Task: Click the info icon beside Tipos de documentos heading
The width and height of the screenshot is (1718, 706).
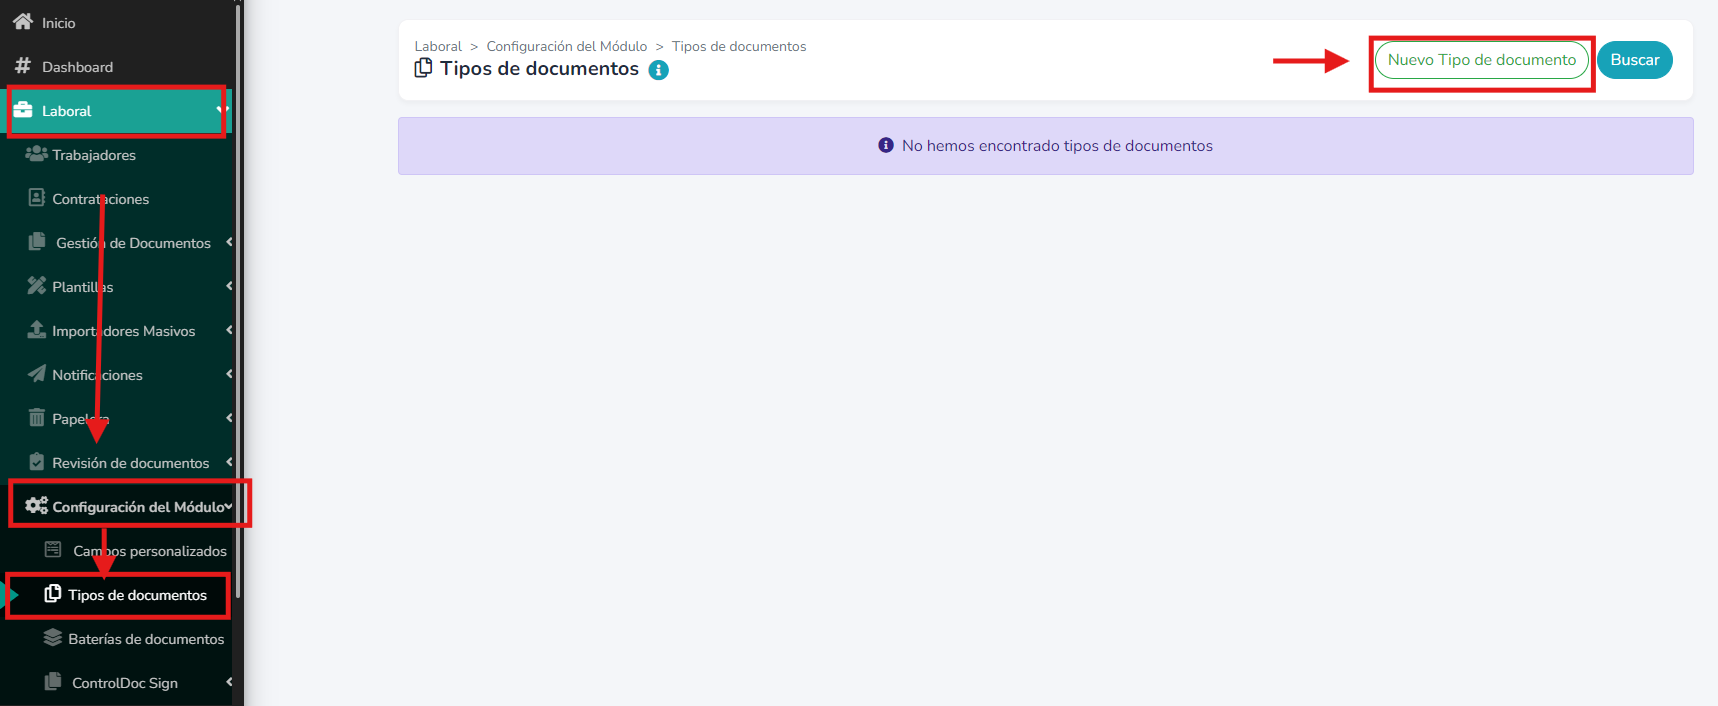Action: click(x=658, y=70)
